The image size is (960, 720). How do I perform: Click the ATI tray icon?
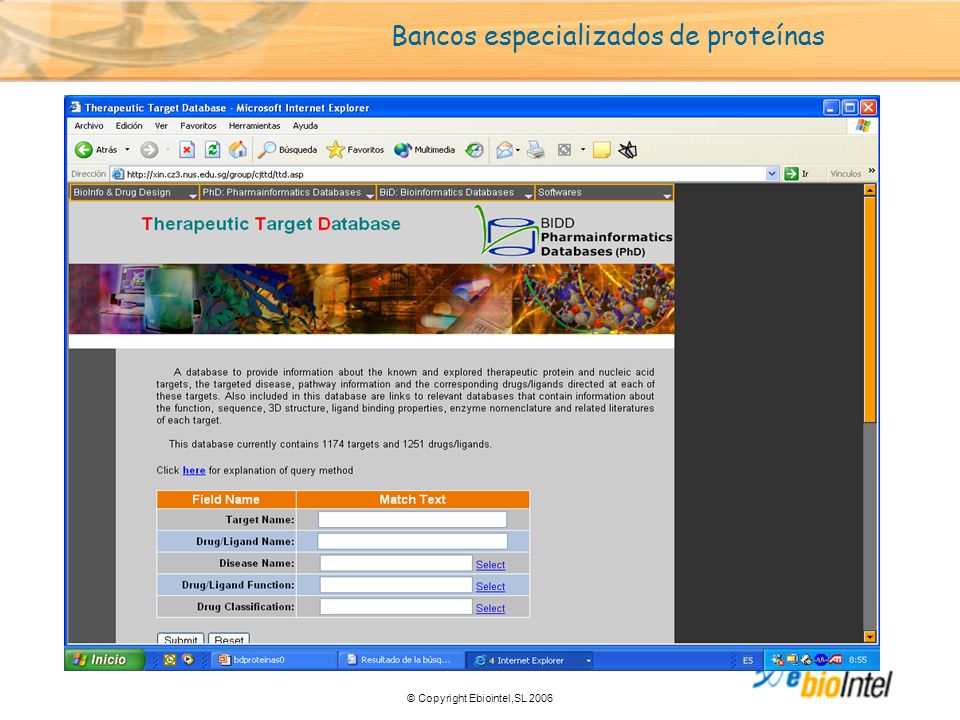[x=836, y=660]
